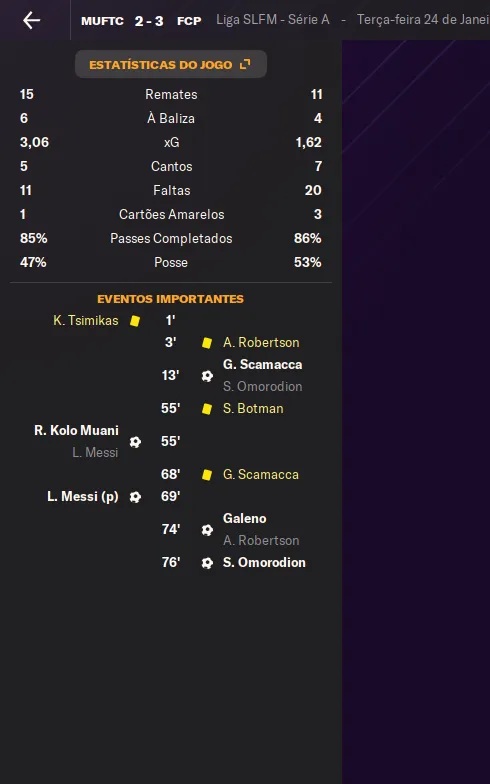
Task: Select goal scorer Galeno
Action: (x=244, y=518)
